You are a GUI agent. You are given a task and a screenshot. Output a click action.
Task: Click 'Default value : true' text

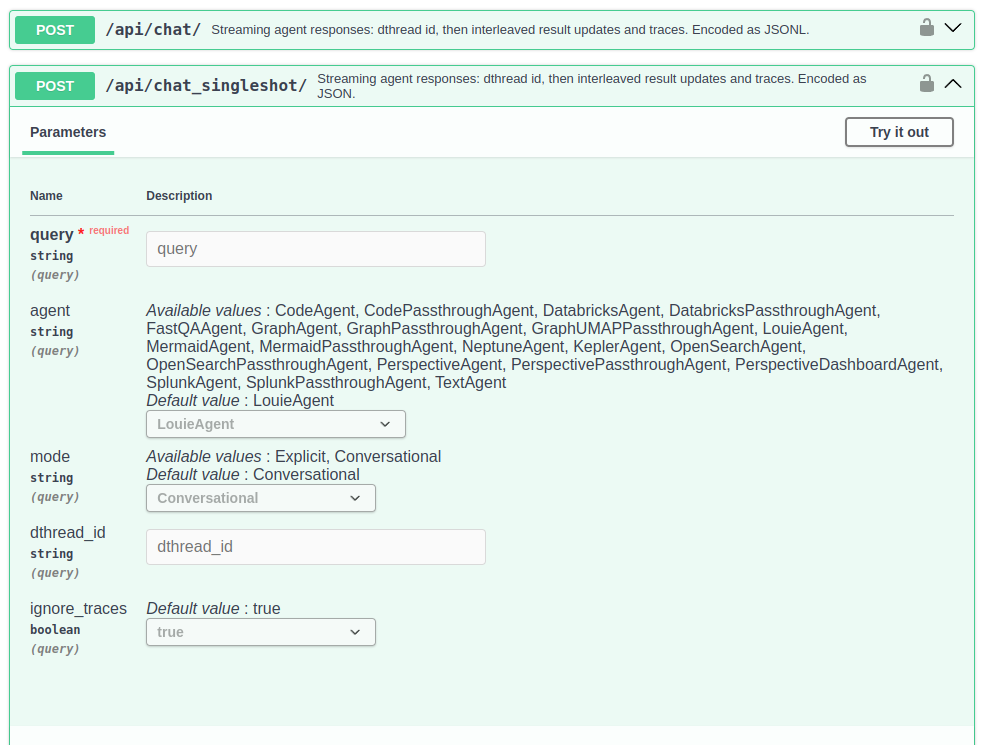tap(213, 609)
